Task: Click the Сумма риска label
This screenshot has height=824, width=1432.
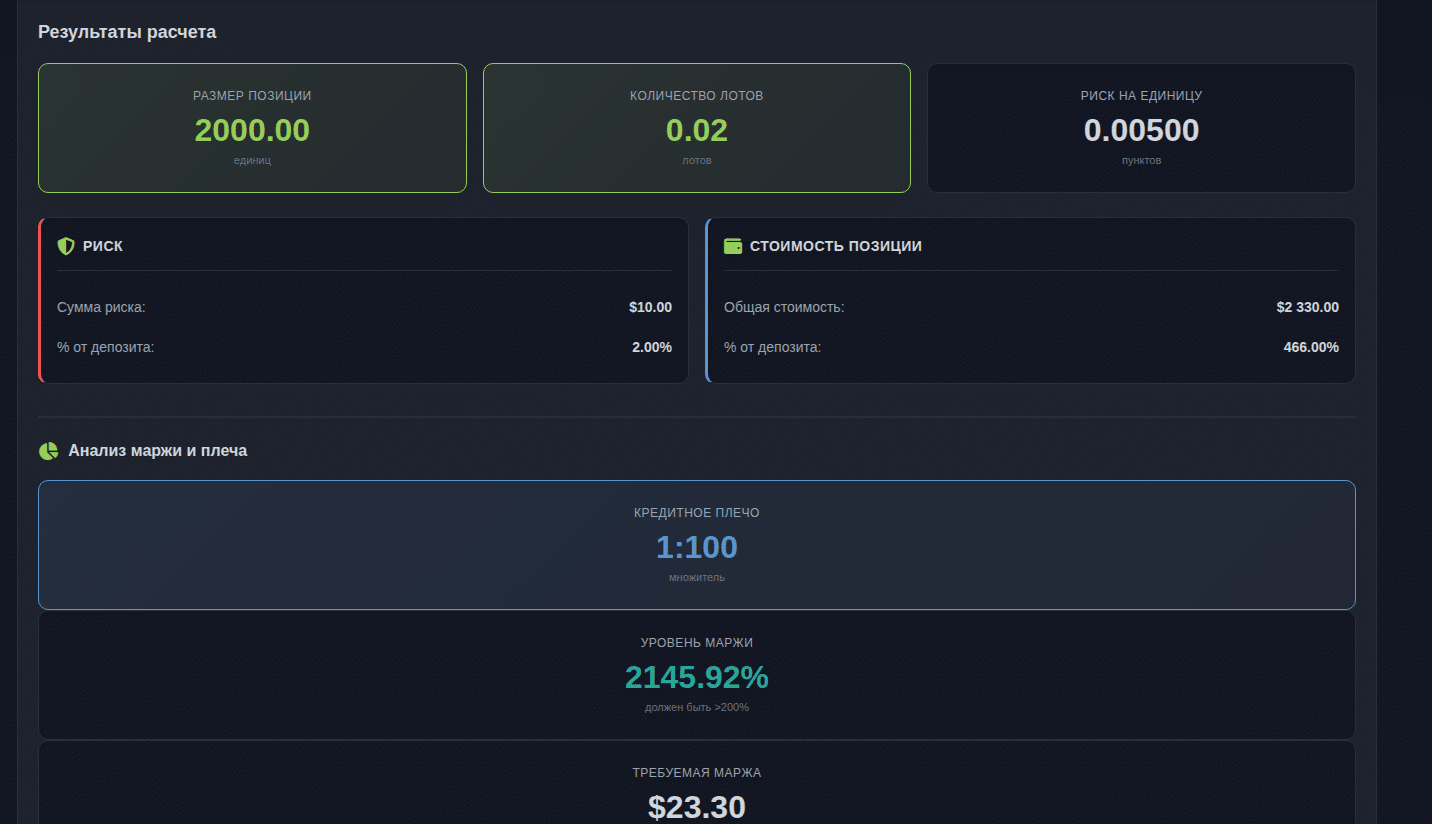Action: pos(101,307)
